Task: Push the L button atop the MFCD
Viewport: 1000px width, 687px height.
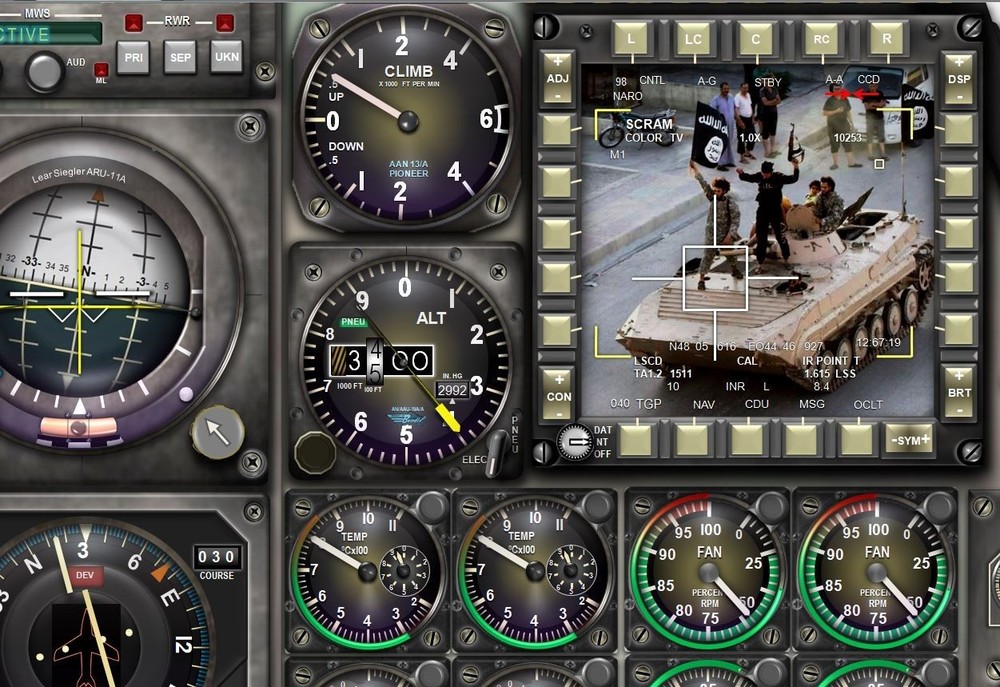Action: click(x=631, y=38)
